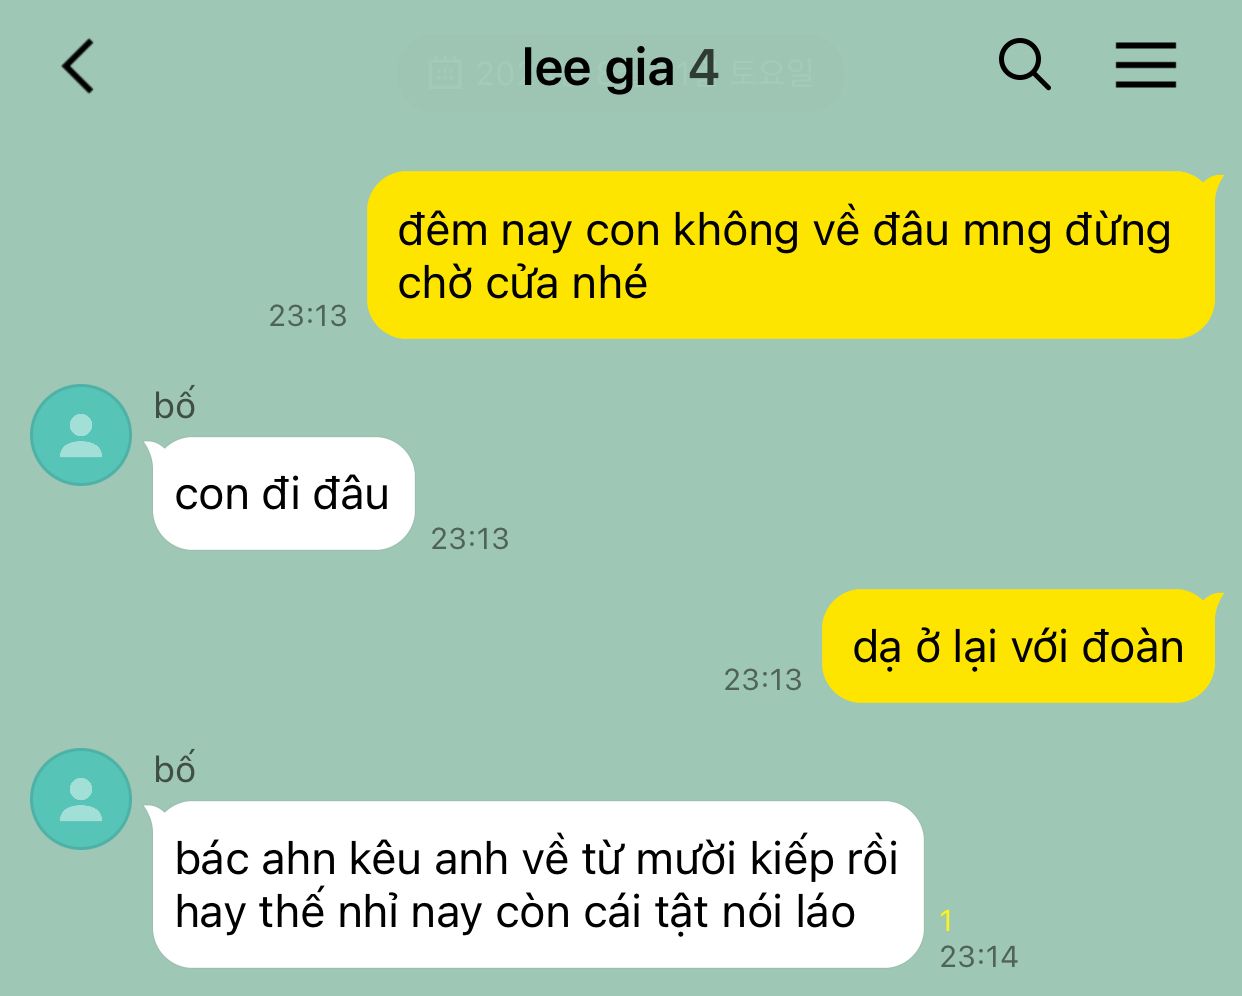Tap bố's avatar beside 'con đi đâu'

(x=81, y=435)
